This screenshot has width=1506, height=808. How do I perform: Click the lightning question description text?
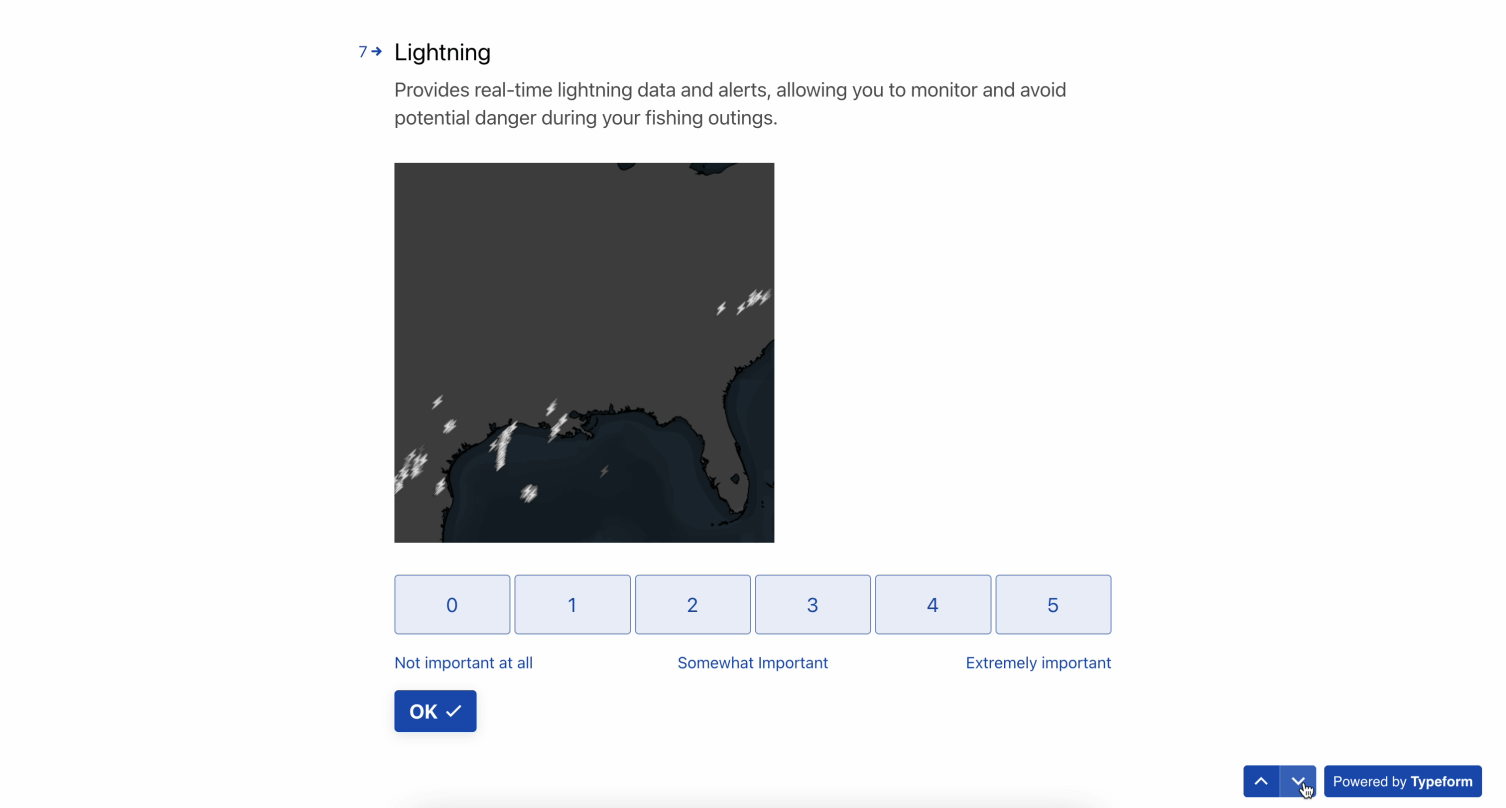pyautogui.click(x=730, y=104)
